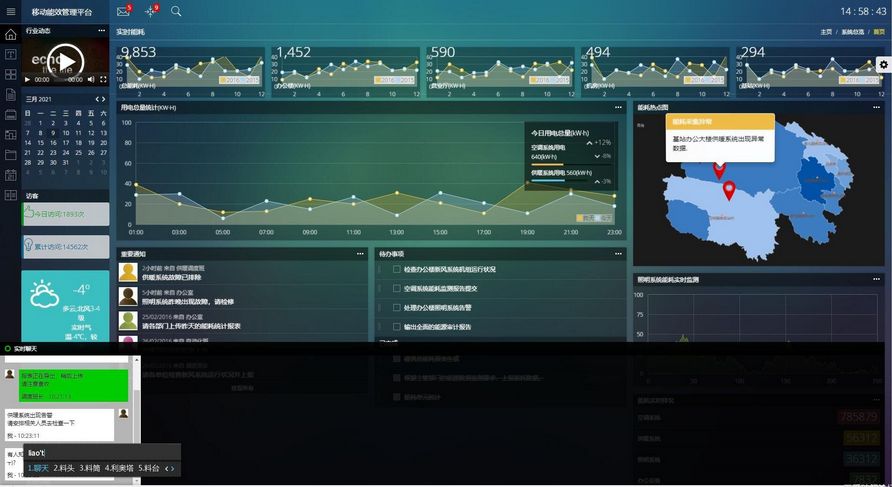Screen dimensions: 892x487
Task: Mute the video volume speaker icon
Action: point(91,80)
